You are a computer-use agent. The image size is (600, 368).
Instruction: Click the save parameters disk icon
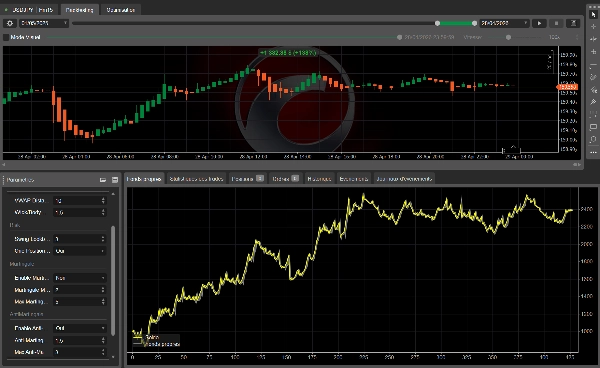(115, 180)
